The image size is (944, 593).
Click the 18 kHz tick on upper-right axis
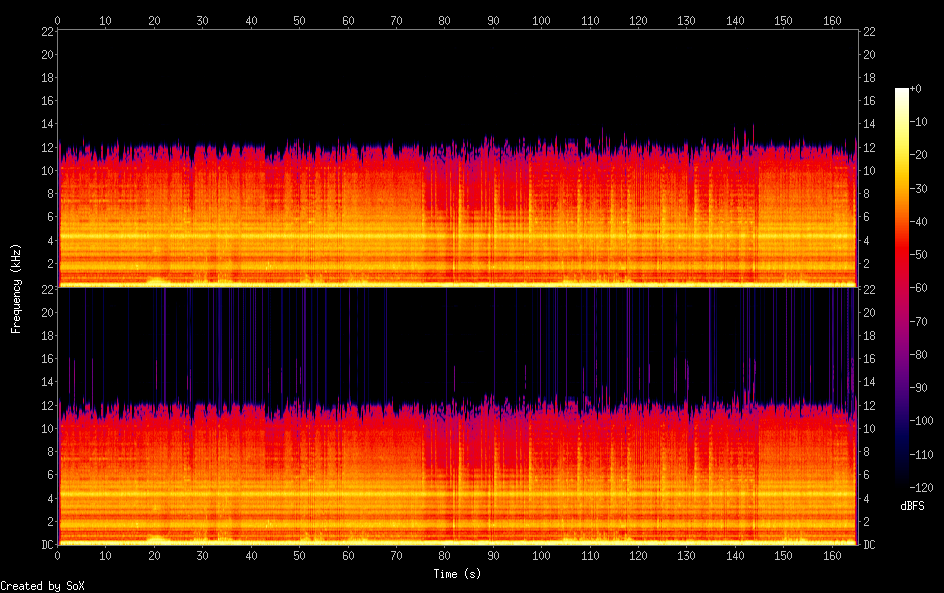(869, 78)
